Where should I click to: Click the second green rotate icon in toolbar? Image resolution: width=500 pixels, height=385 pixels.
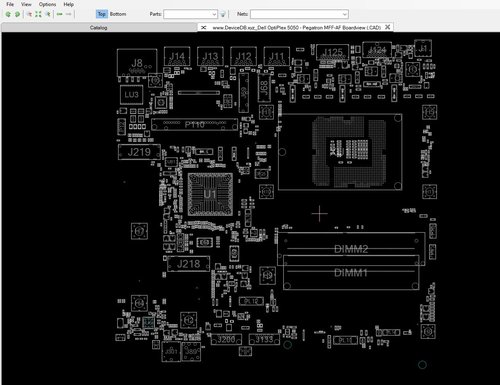17,14
